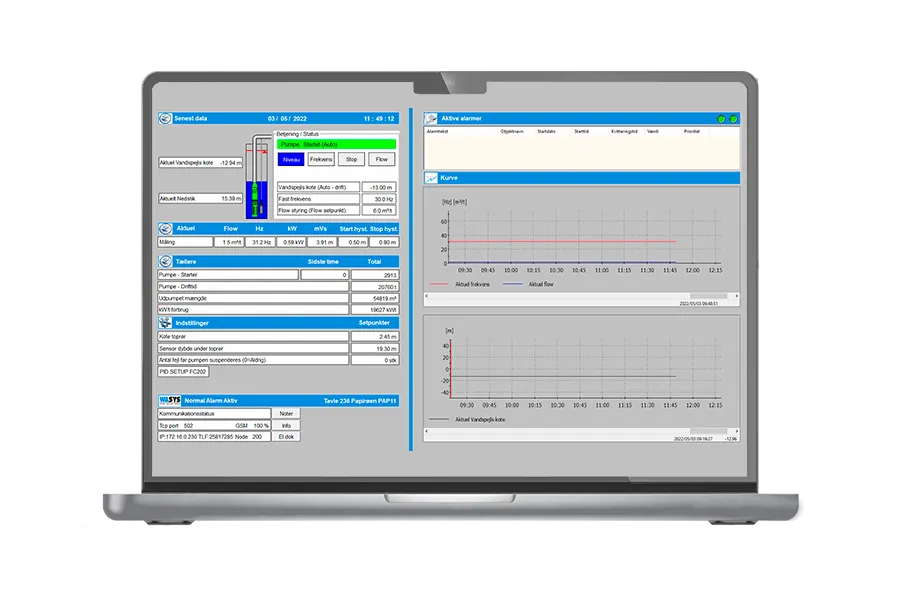Screen dimensions: 900x600
Task: Click the Aktive alarmer header icon
Action: pyautogui.click(x=430, y=118)
